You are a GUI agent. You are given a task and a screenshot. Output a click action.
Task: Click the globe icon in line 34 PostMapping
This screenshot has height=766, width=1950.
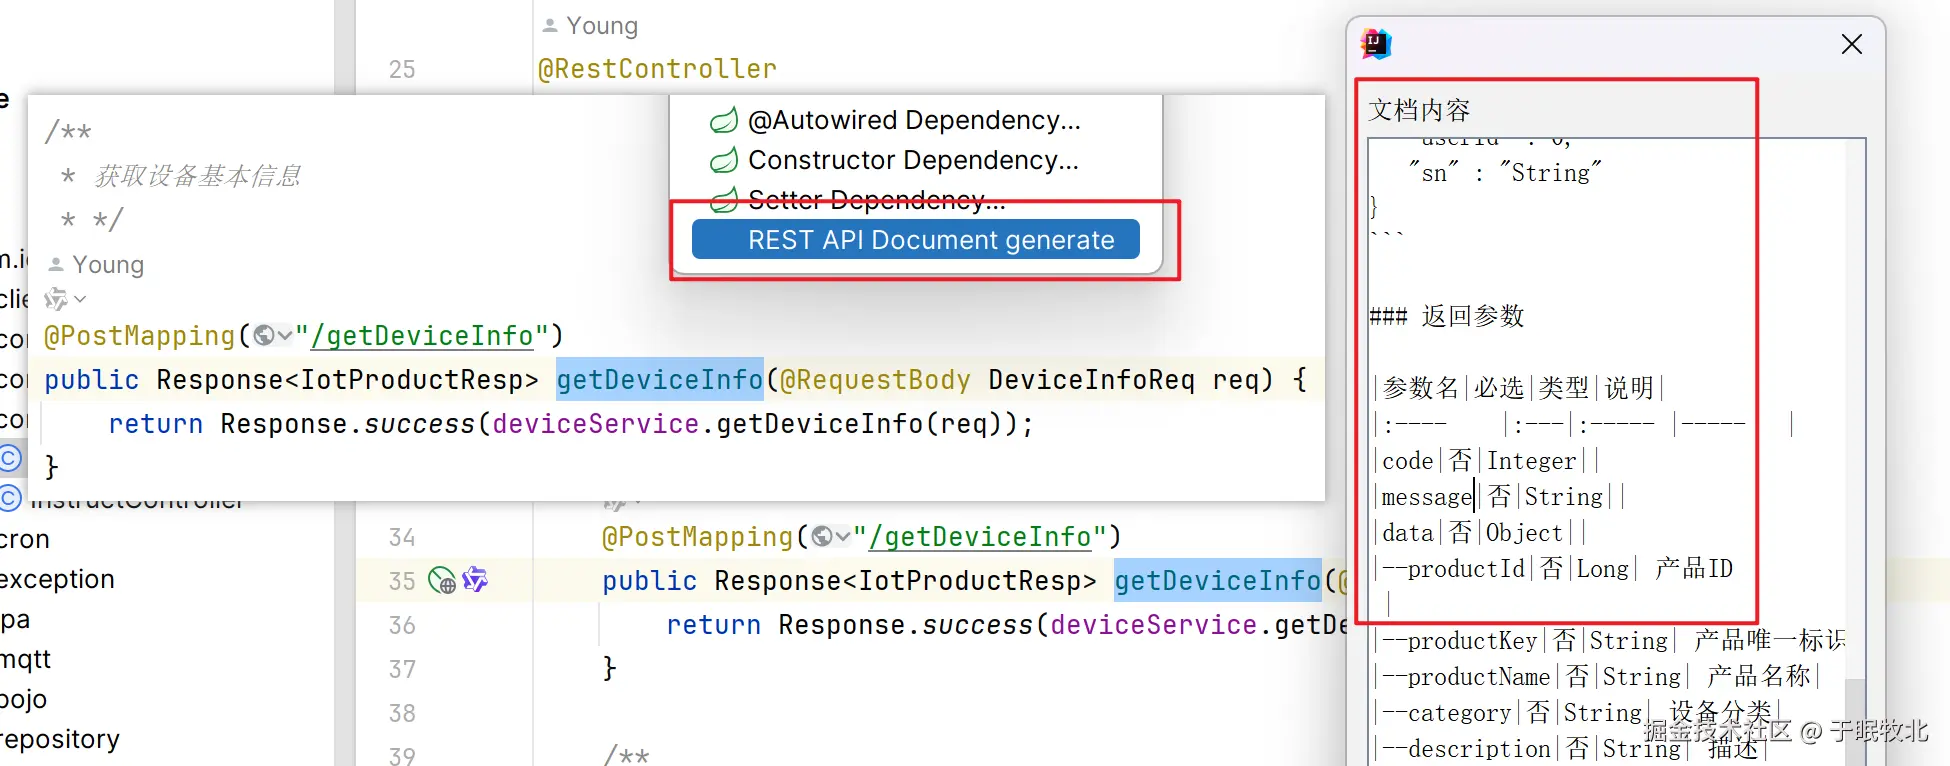click(822, 537)
